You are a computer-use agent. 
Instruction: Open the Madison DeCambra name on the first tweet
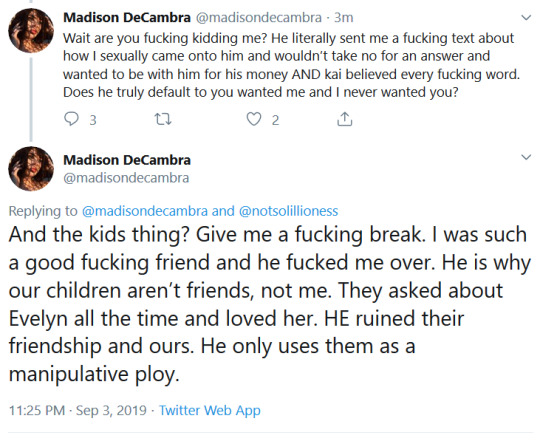tap(127, 18)
